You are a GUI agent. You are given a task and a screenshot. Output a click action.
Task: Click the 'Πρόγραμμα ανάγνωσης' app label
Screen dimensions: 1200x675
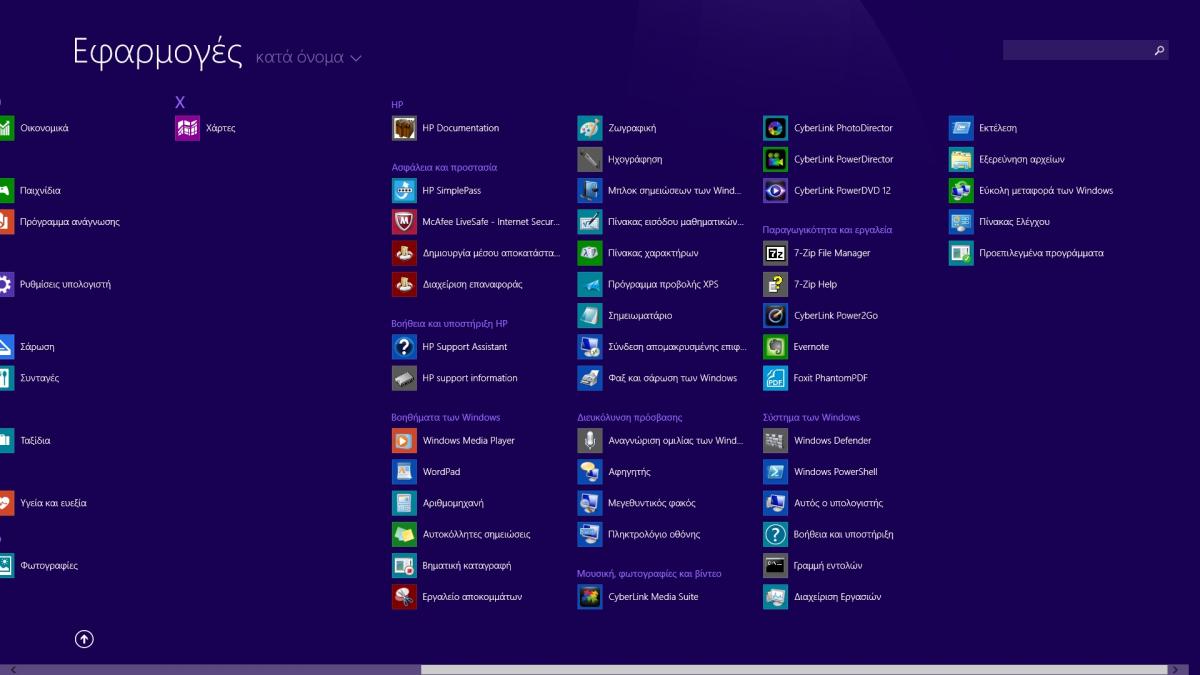(70, 222)
